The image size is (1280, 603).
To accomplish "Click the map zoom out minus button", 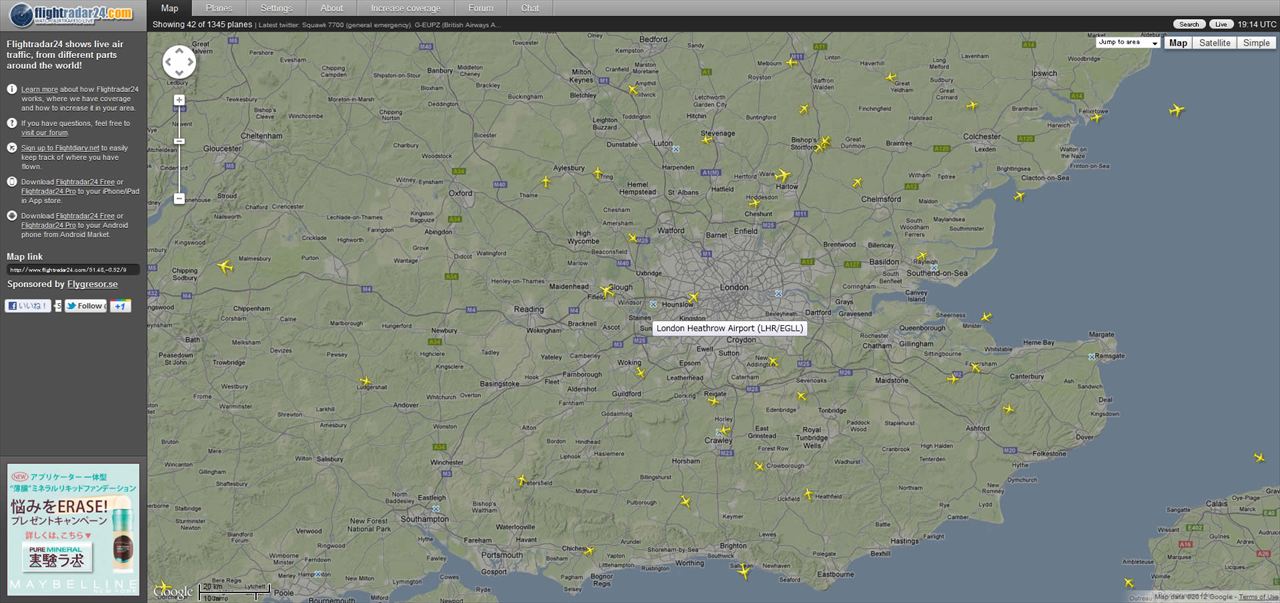I will pyautogui.click(x=179, y=198).
